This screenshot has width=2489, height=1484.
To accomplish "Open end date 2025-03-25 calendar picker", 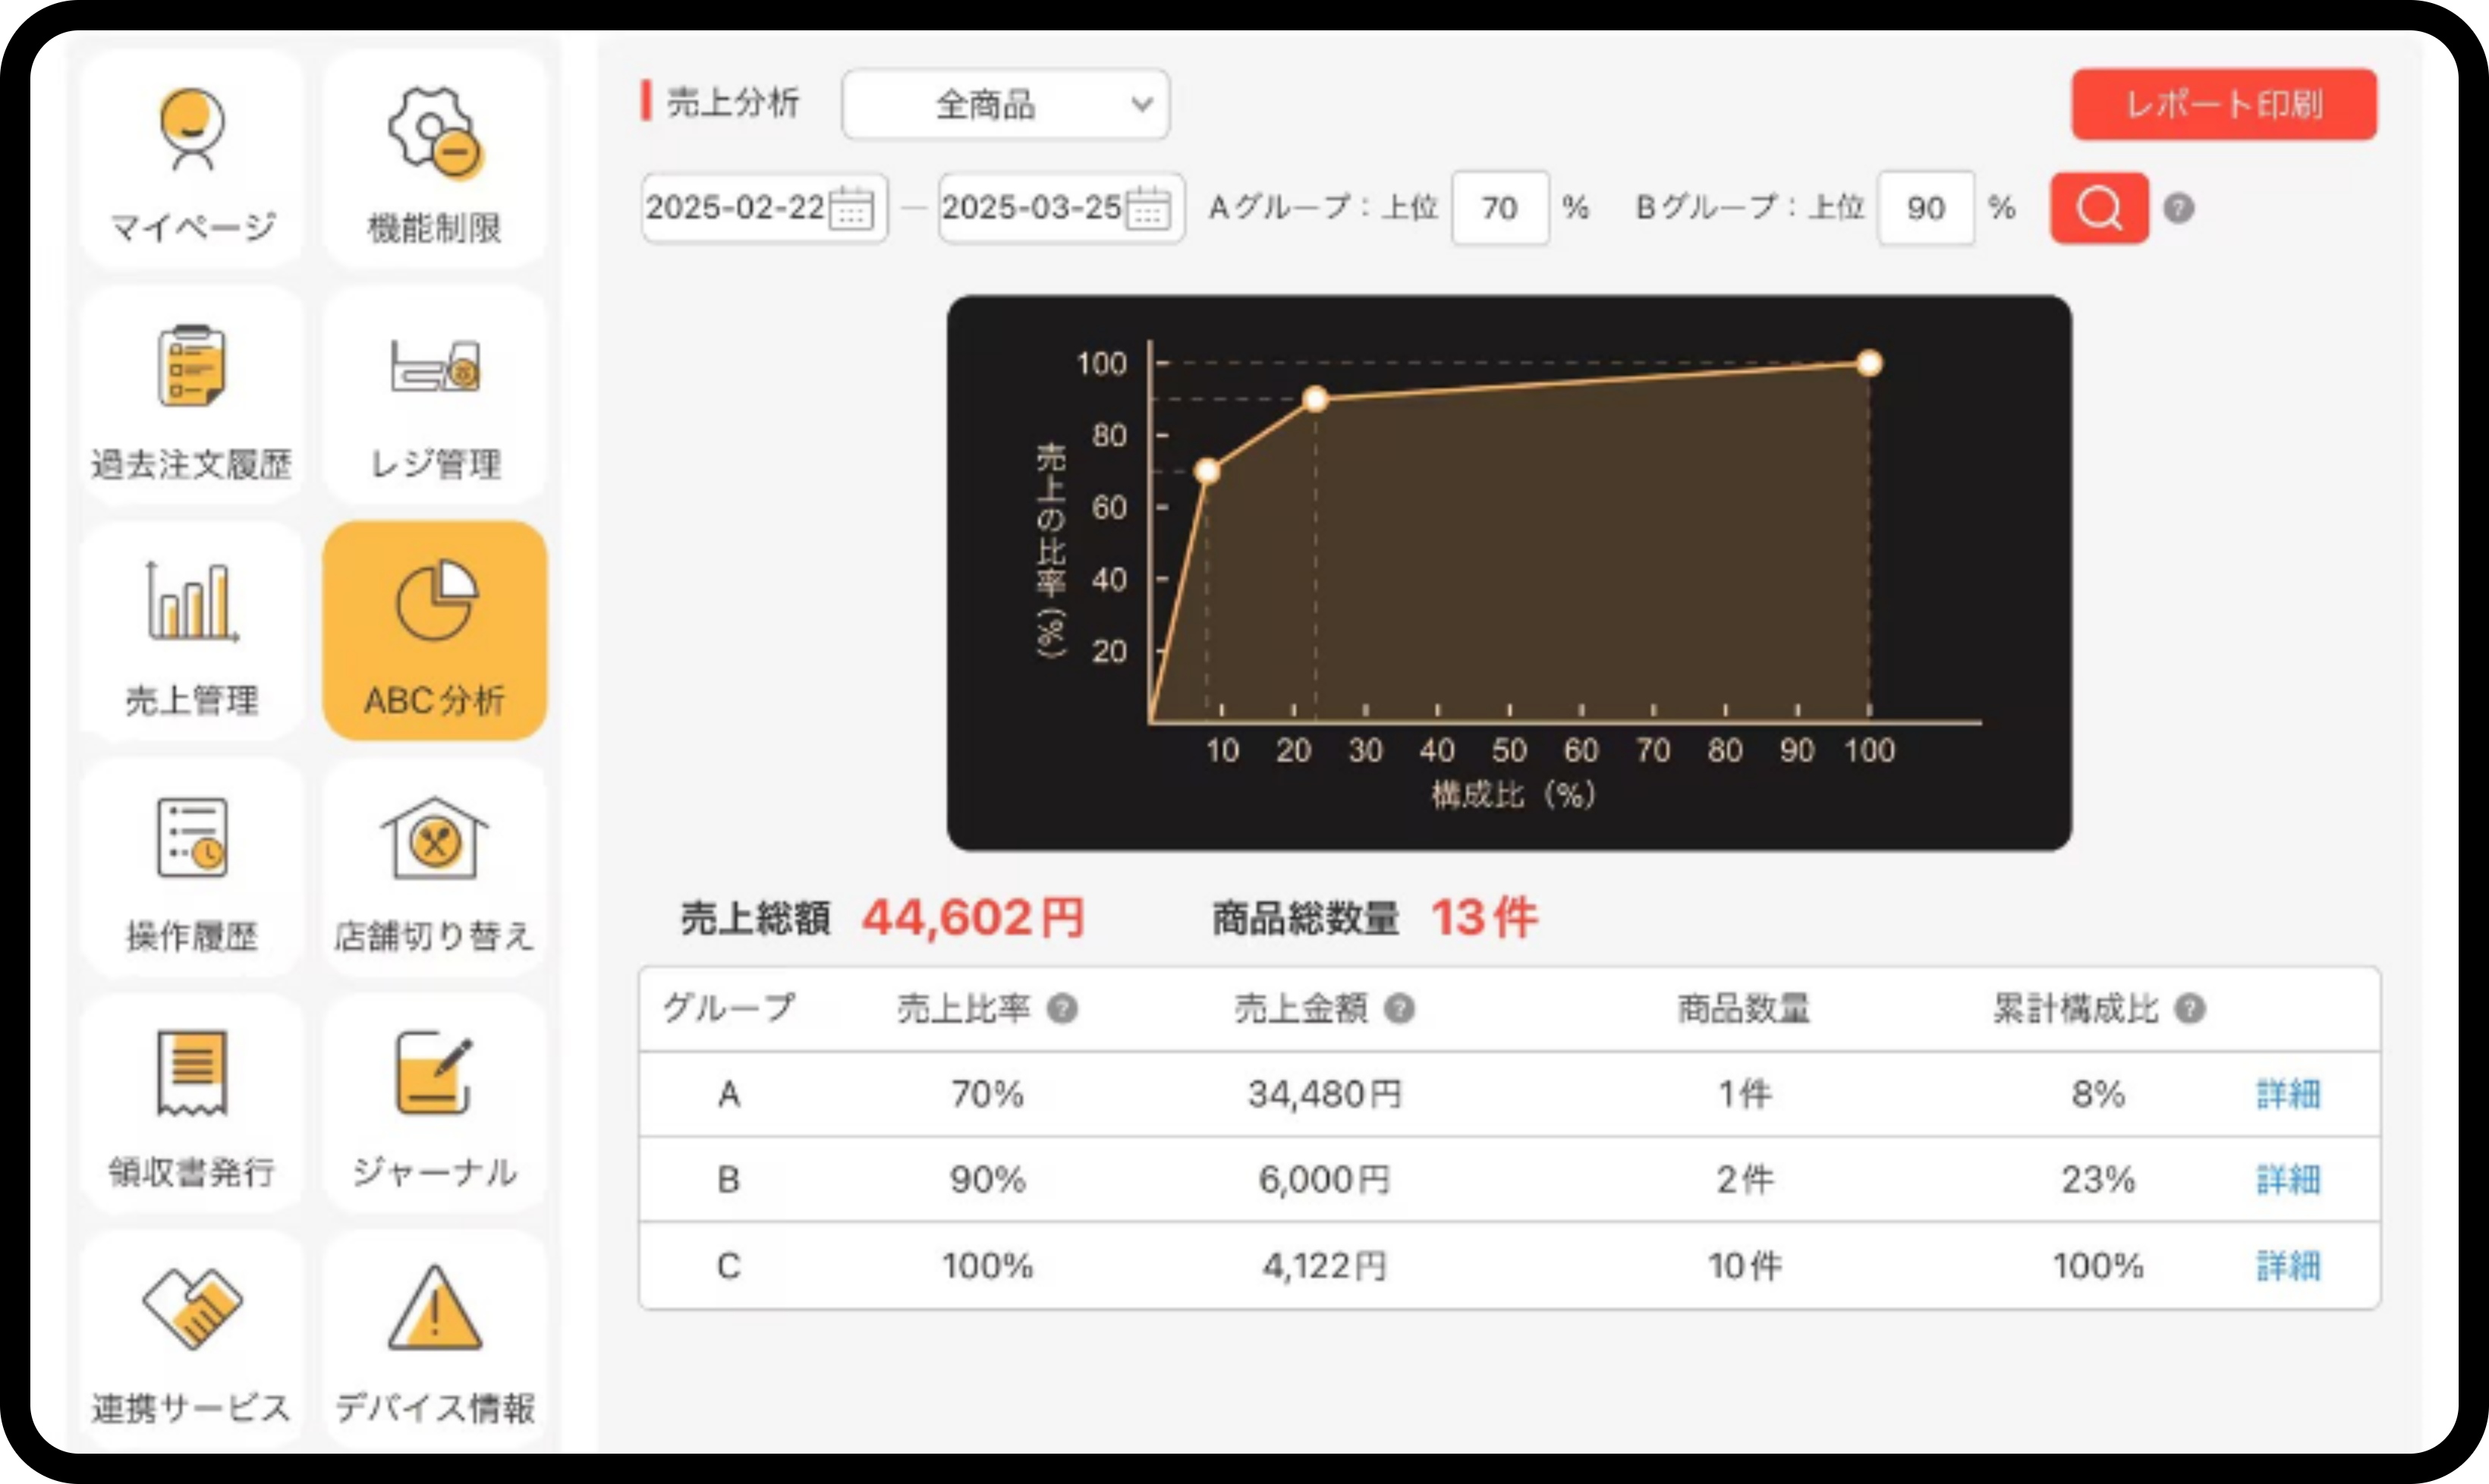I will click(1147, 208).
